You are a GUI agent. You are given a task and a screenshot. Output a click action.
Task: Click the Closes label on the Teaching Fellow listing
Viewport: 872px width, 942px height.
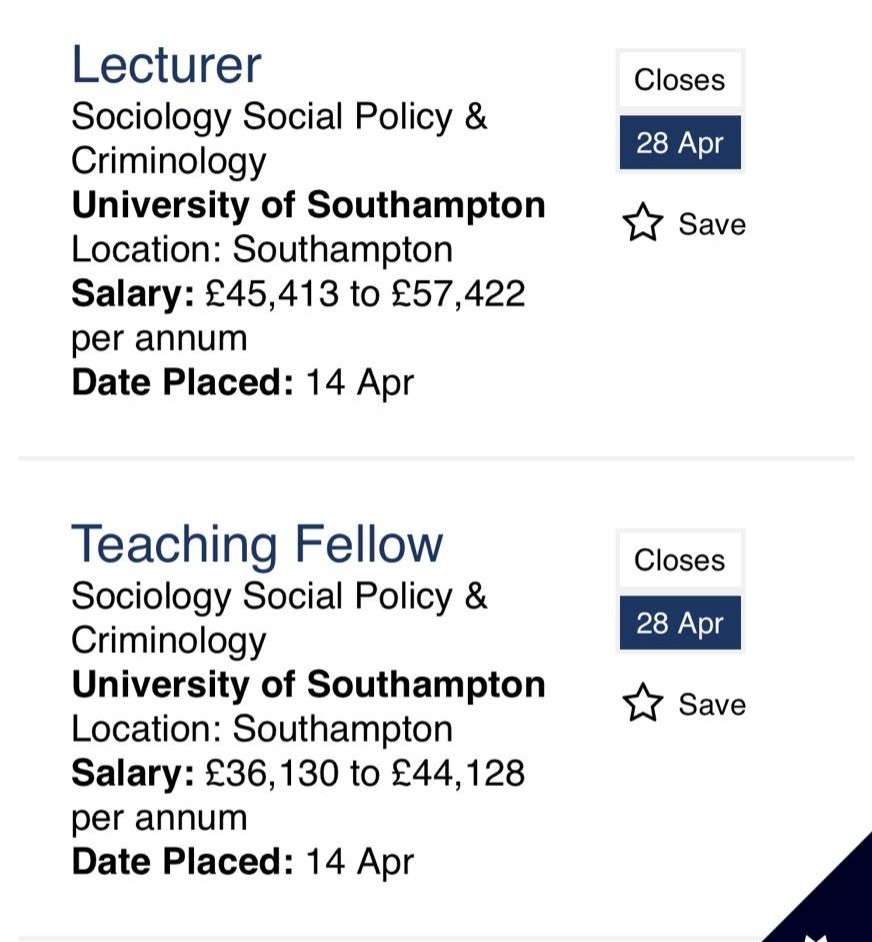(x=679, y=560)
